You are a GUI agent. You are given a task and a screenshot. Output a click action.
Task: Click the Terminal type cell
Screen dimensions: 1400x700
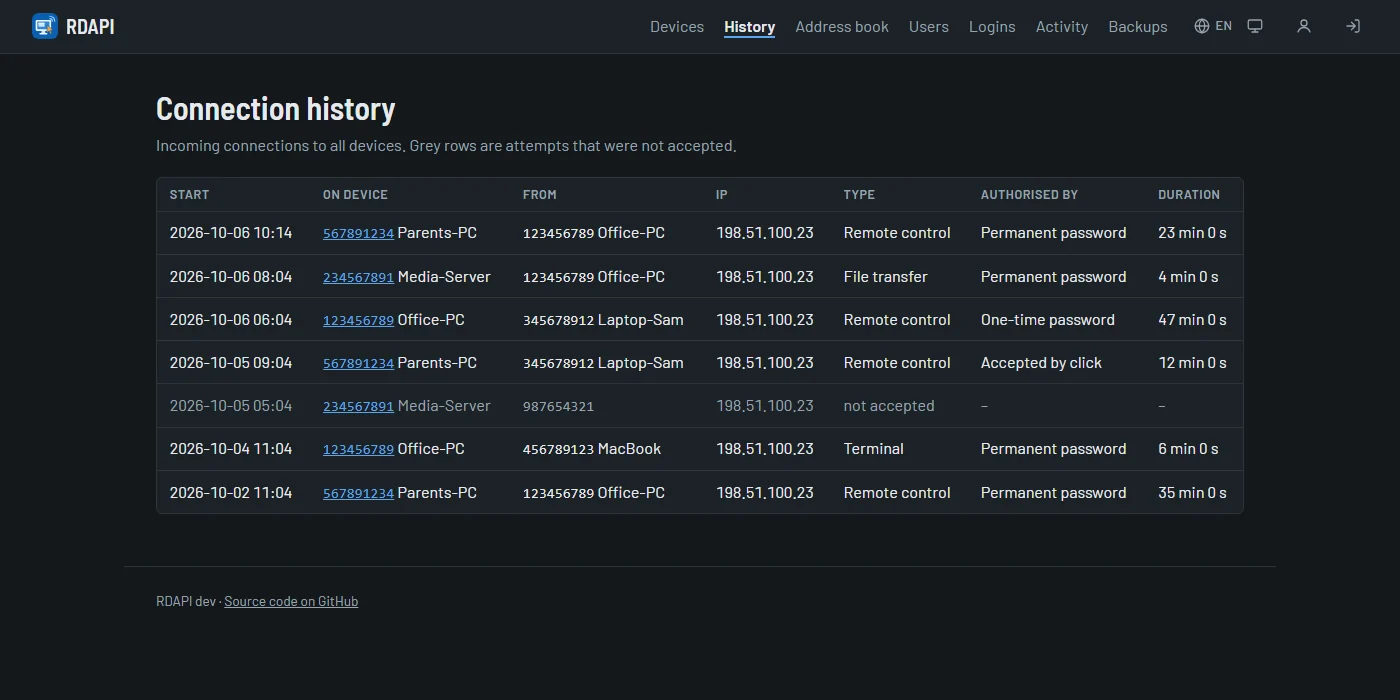coord(874,449)
